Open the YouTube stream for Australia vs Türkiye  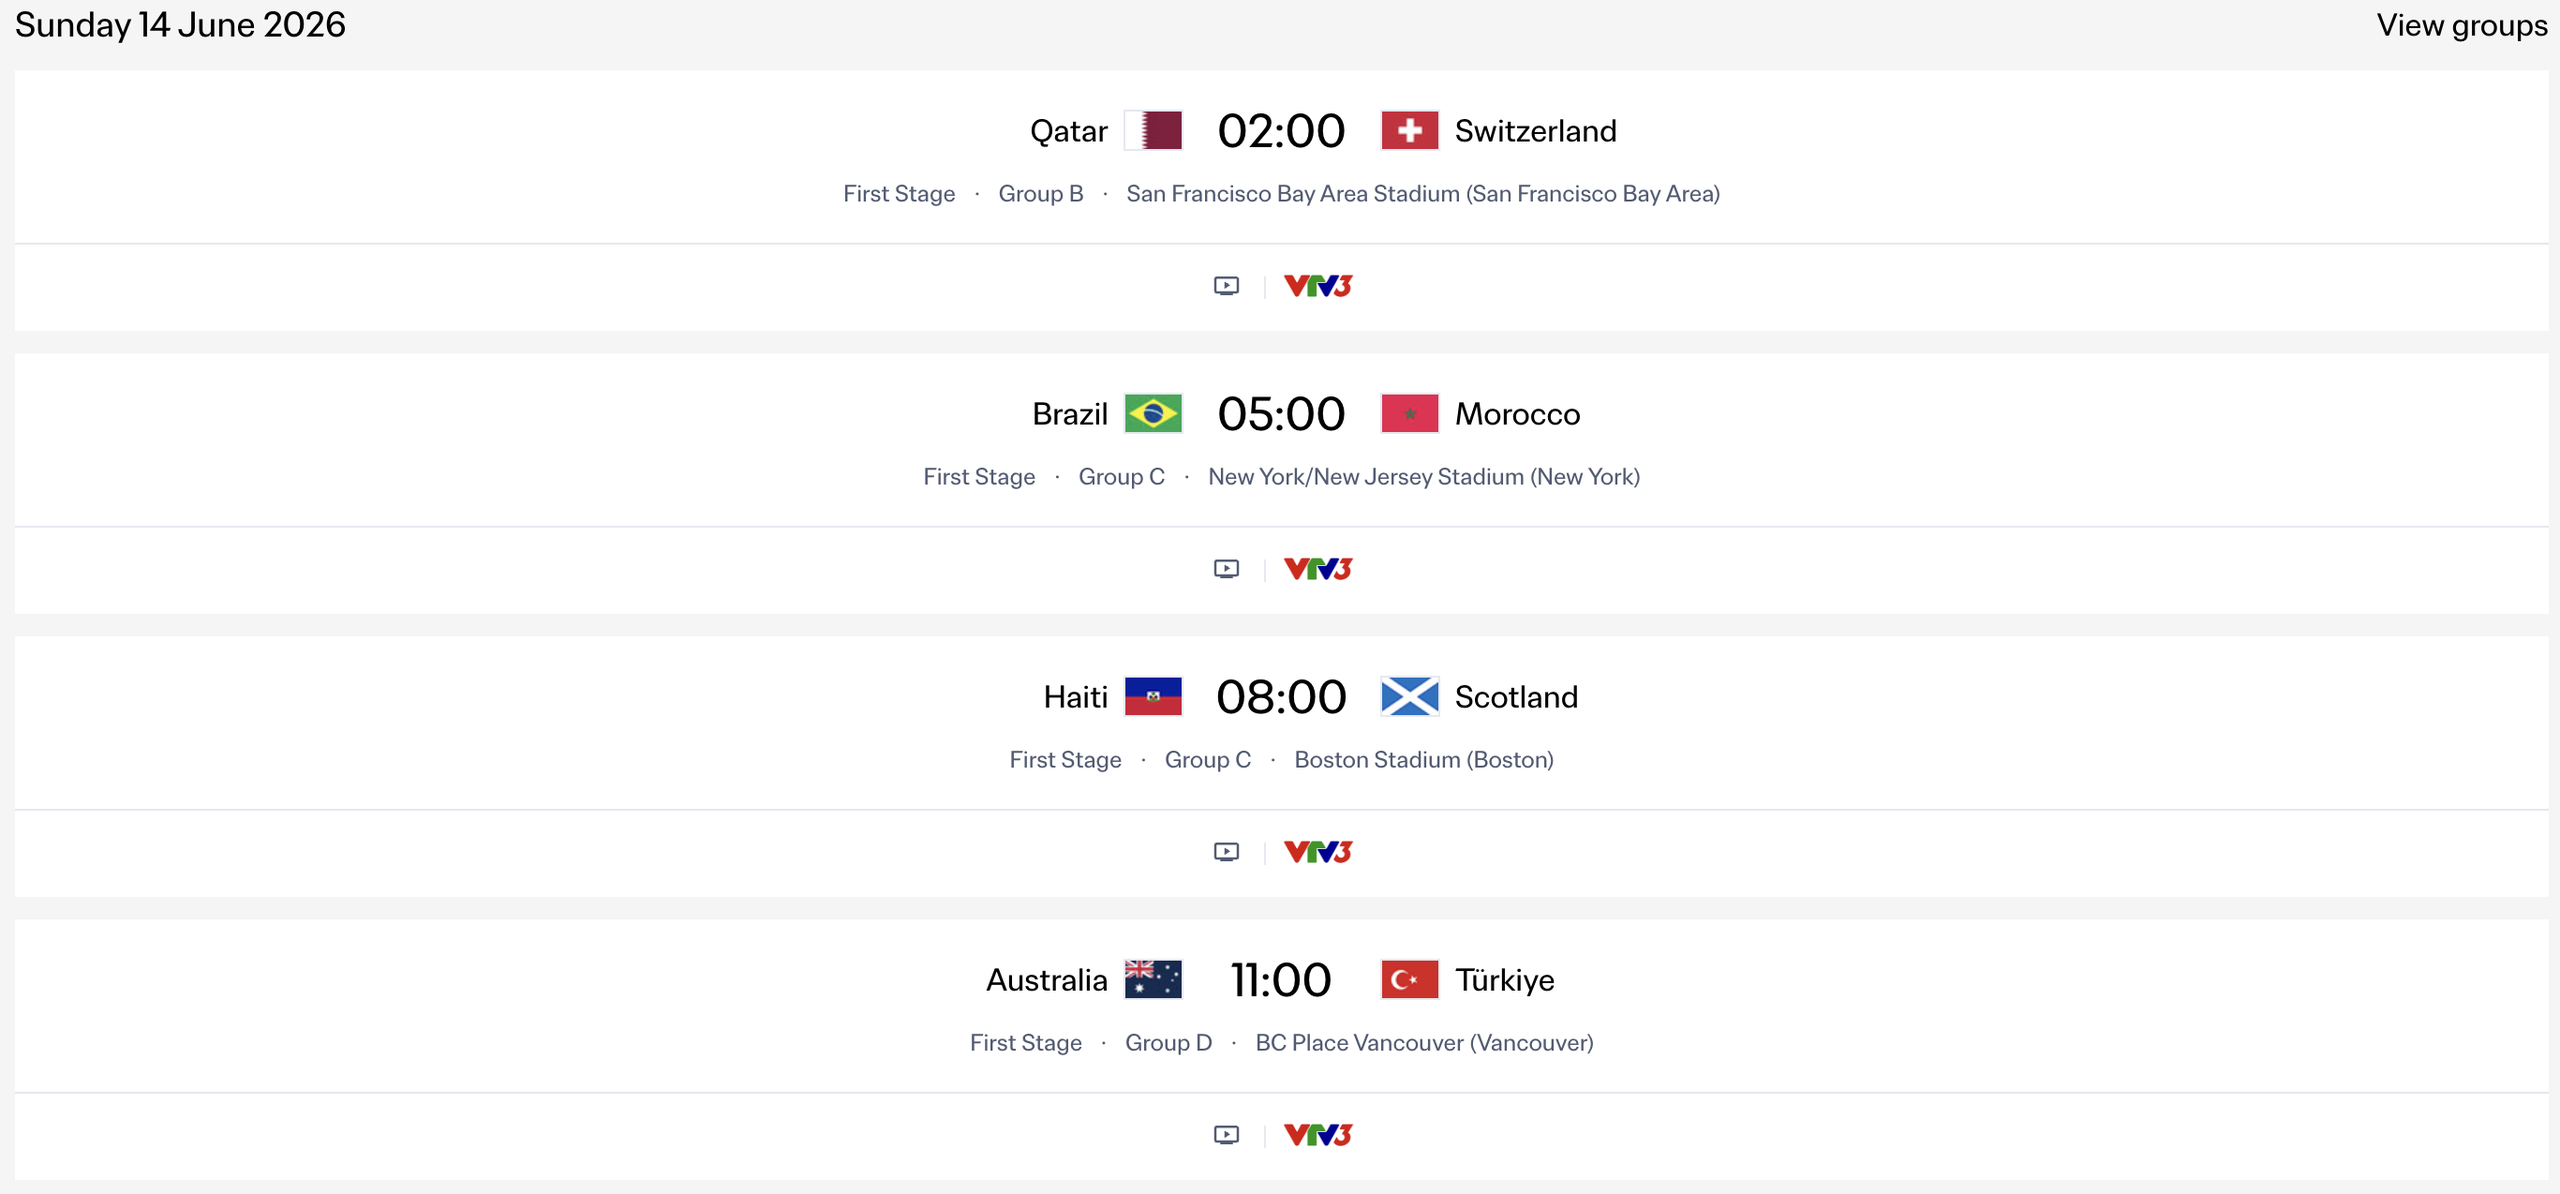pos(1226,1134)
